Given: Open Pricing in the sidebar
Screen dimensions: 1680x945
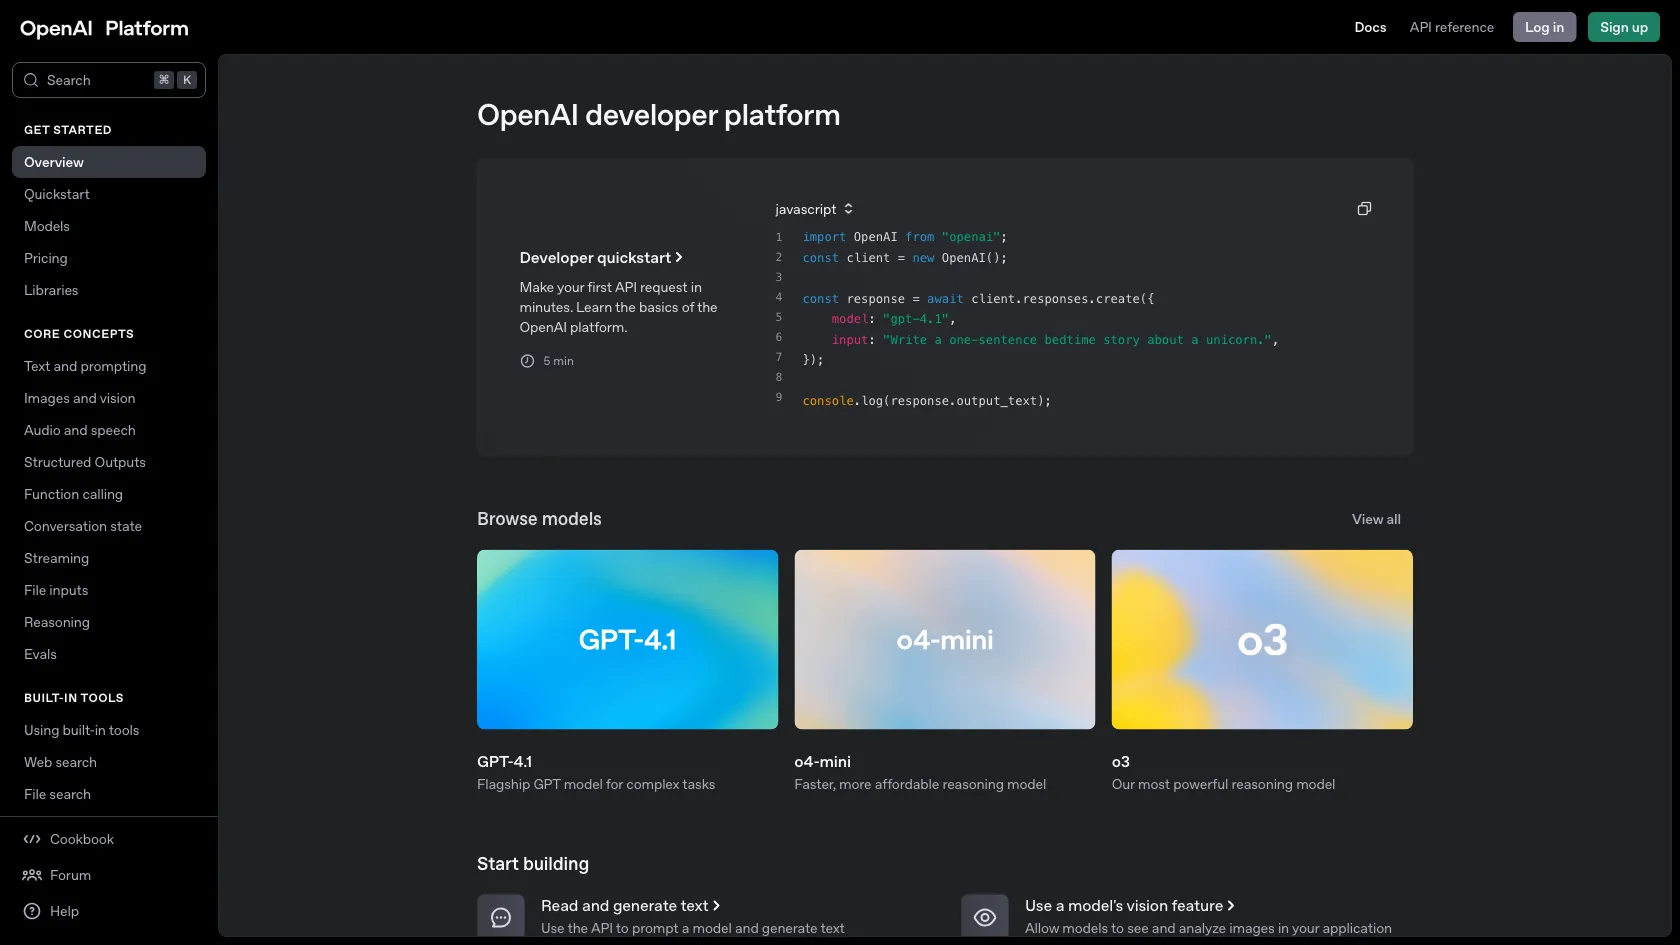Looking at the screenshot, I should (109, 258).
